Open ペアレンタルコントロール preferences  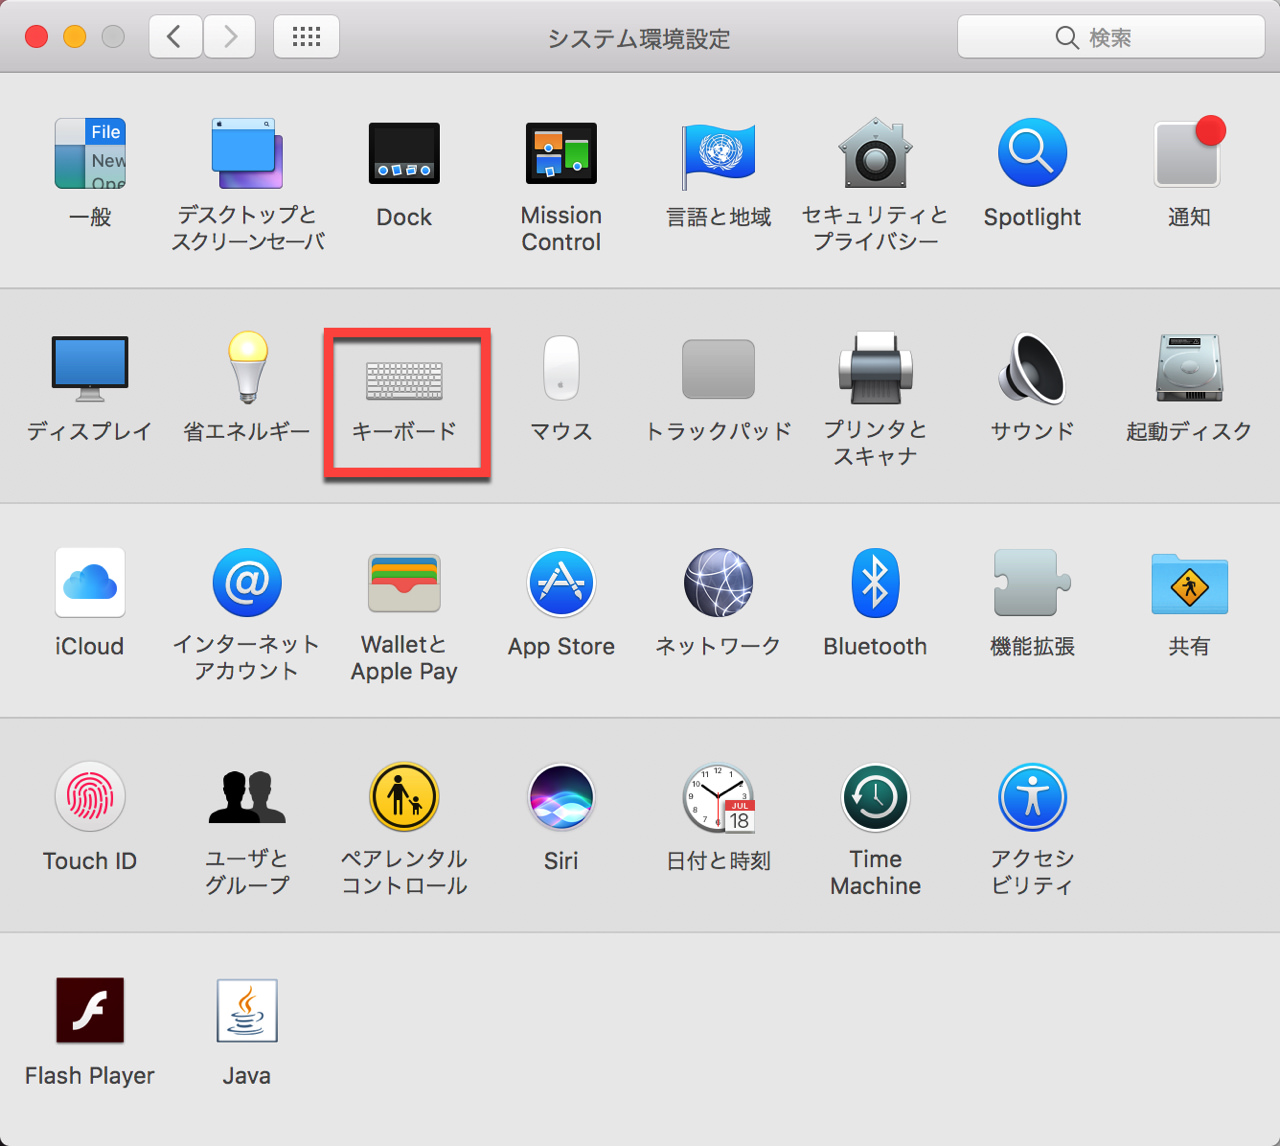point(404,797)
